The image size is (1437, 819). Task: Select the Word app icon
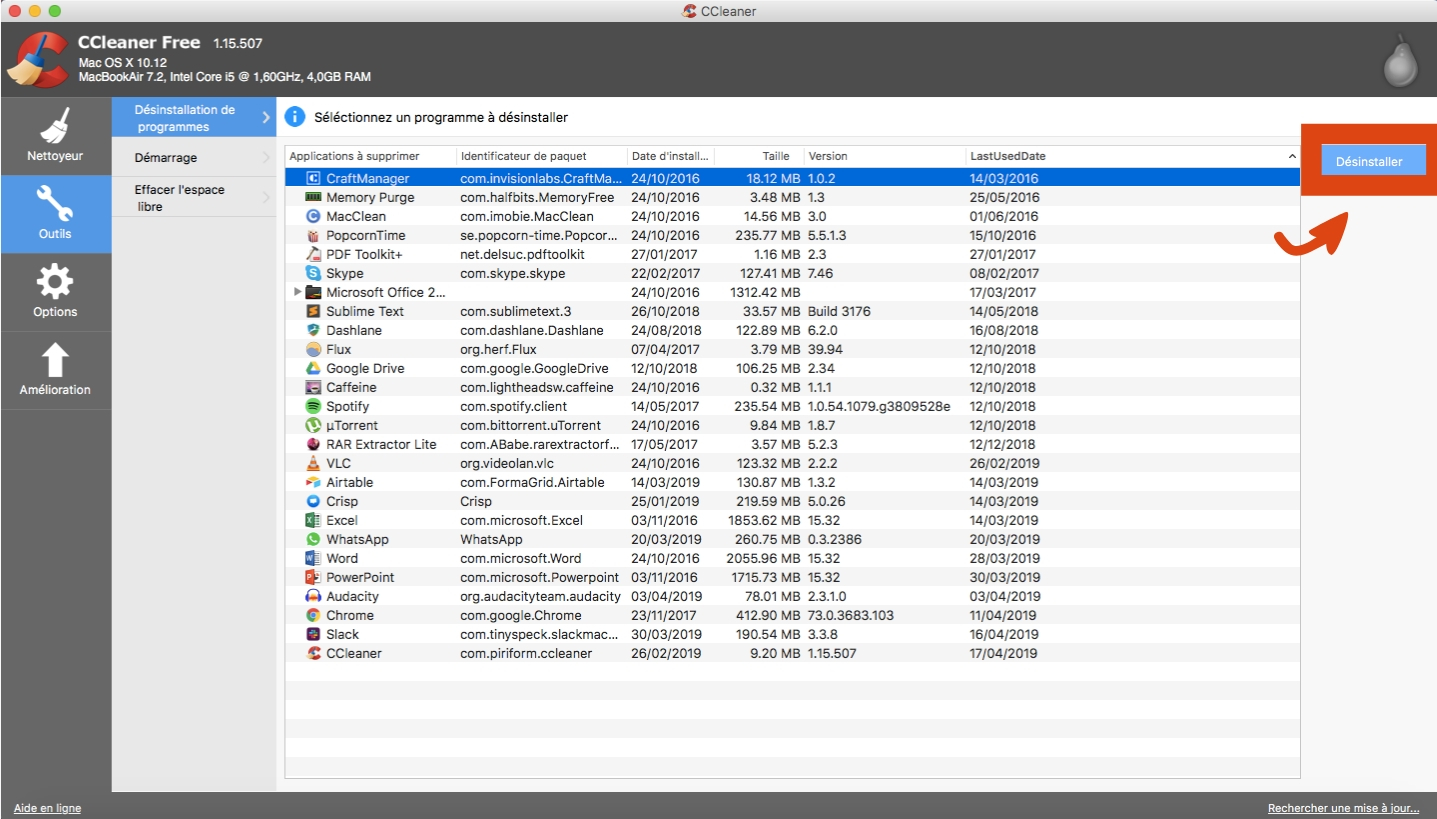coord(312,558)
